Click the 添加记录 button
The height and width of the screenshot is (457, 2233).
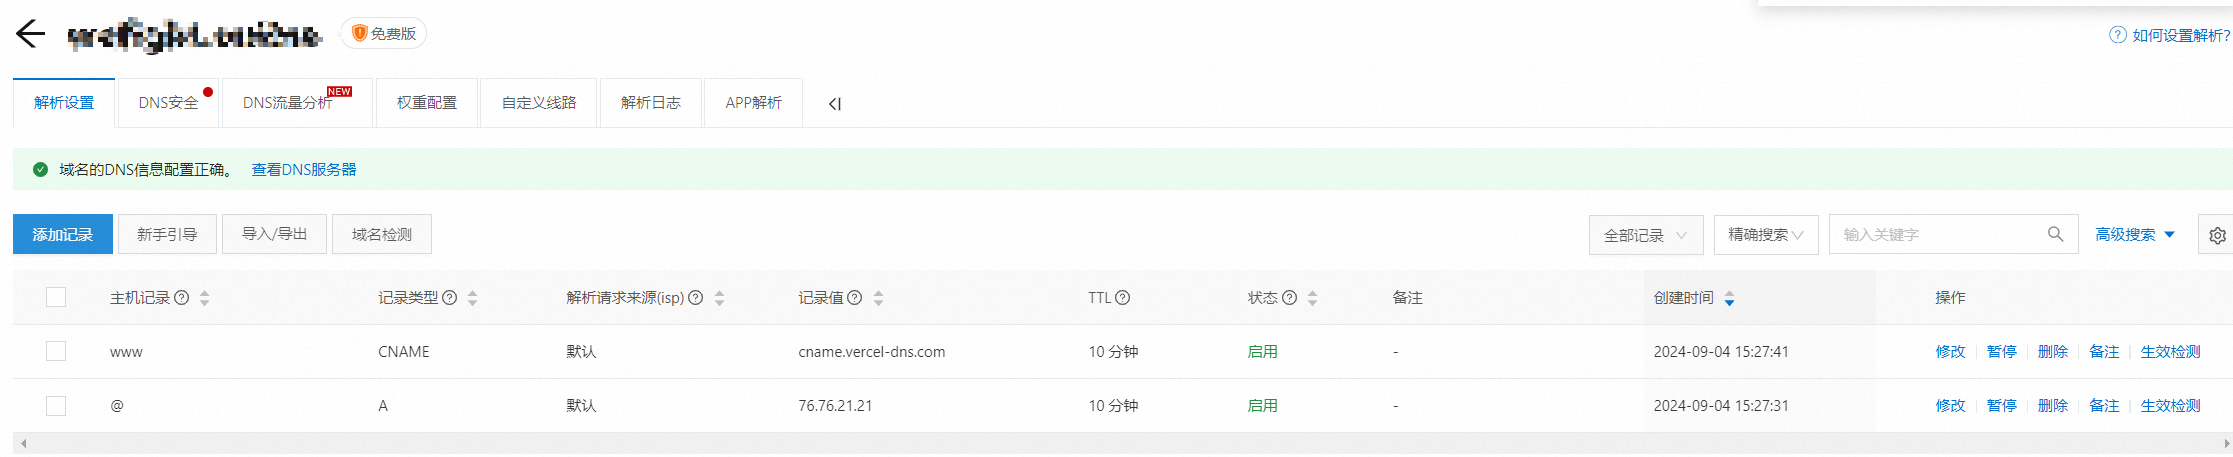[62, 235]
